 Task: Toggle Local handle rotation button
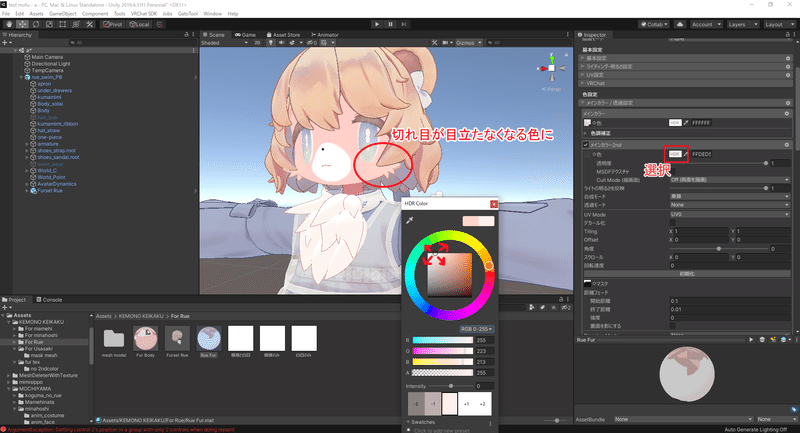coord(139,24)
